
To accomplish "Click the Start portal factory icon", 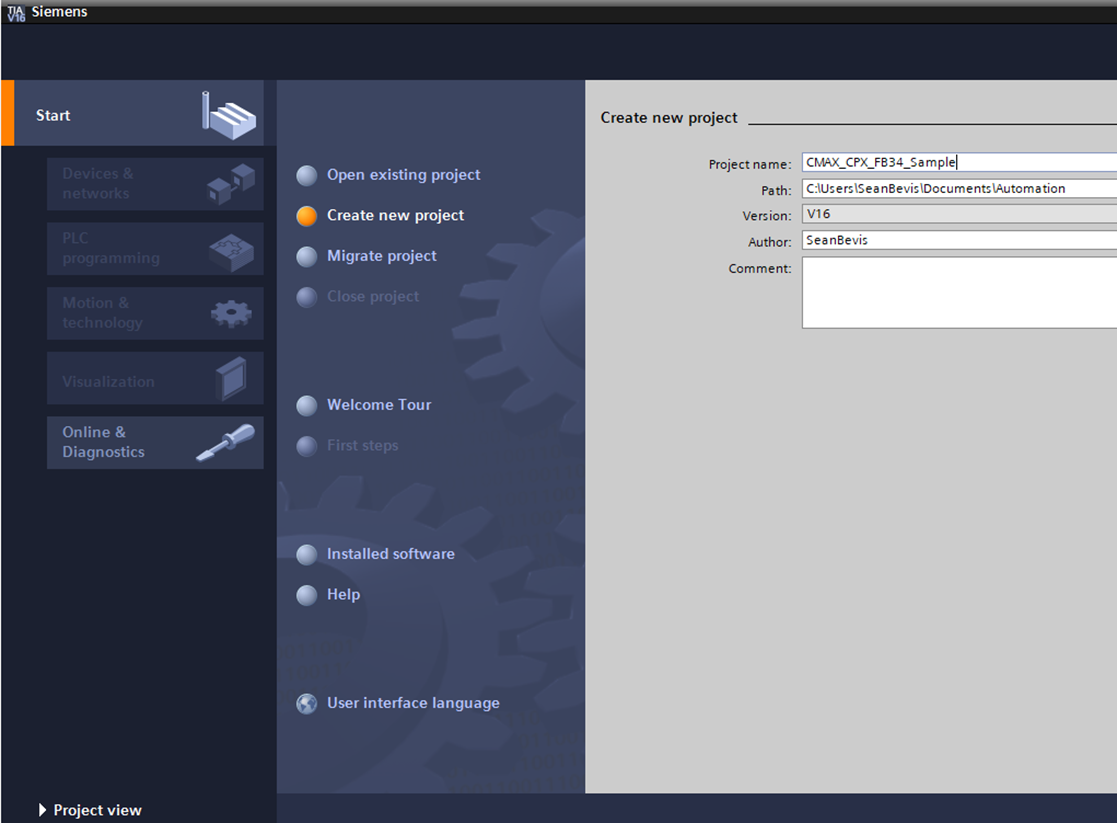I will pos(228,115).
